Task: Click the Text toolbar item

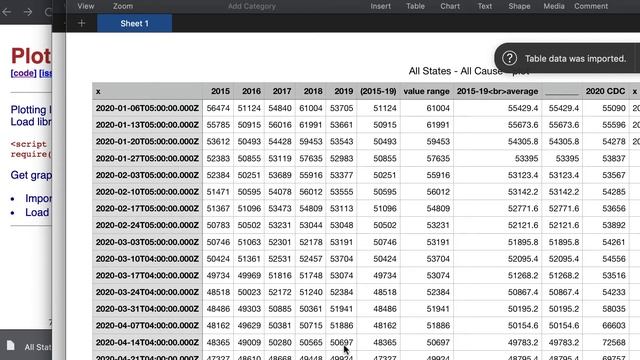Action: pyautogui.click(x=484, y=6)
